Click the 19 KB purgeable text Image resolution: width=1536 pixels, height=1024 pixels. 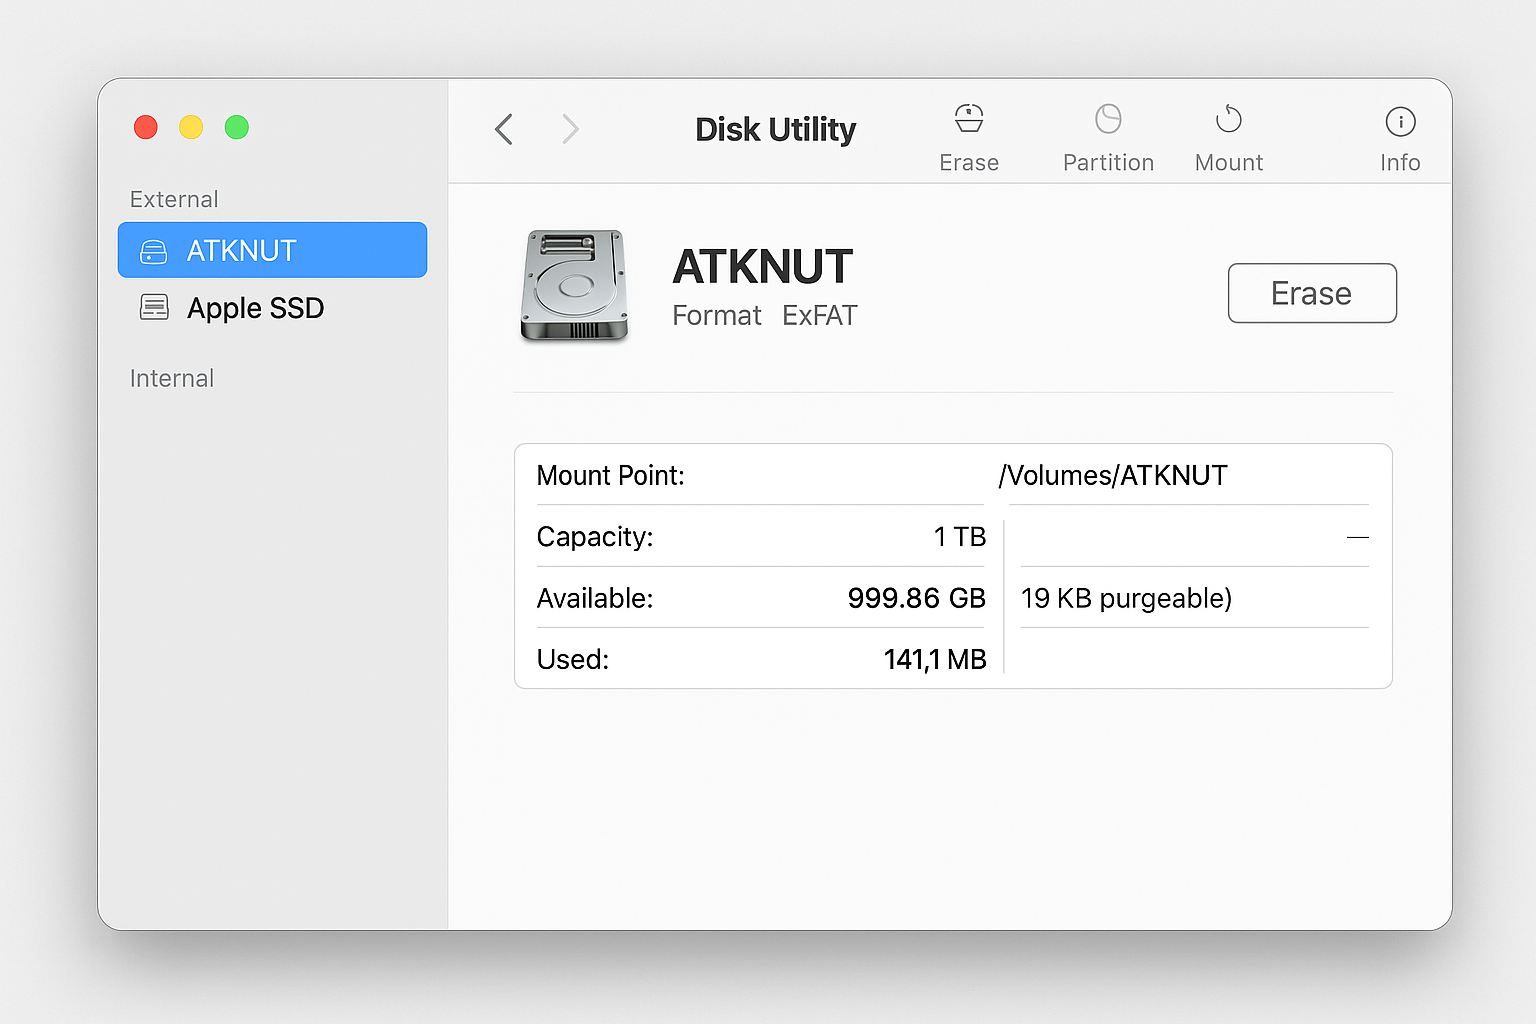(x=1126, y=598)
